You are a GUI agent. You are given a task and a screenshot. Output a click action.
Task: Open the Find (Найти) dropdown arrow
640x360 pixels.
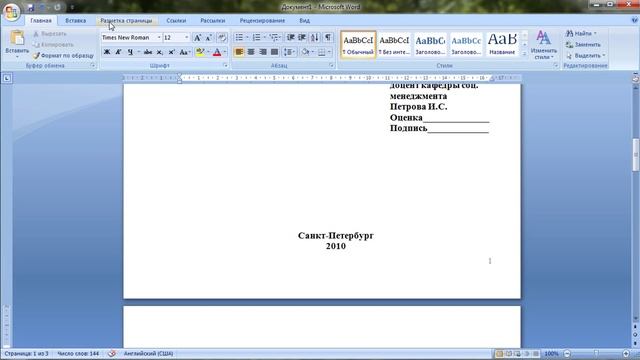595,33
